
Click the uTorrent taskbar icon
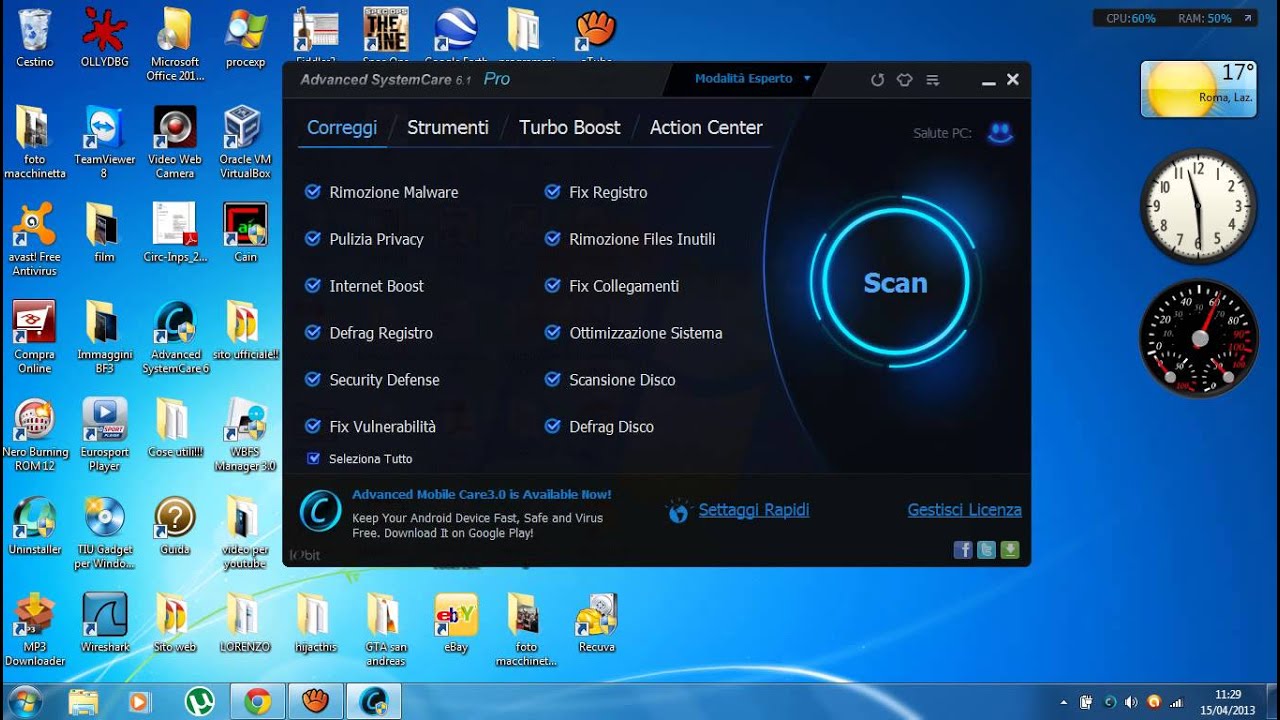click(x=200, y=701)
